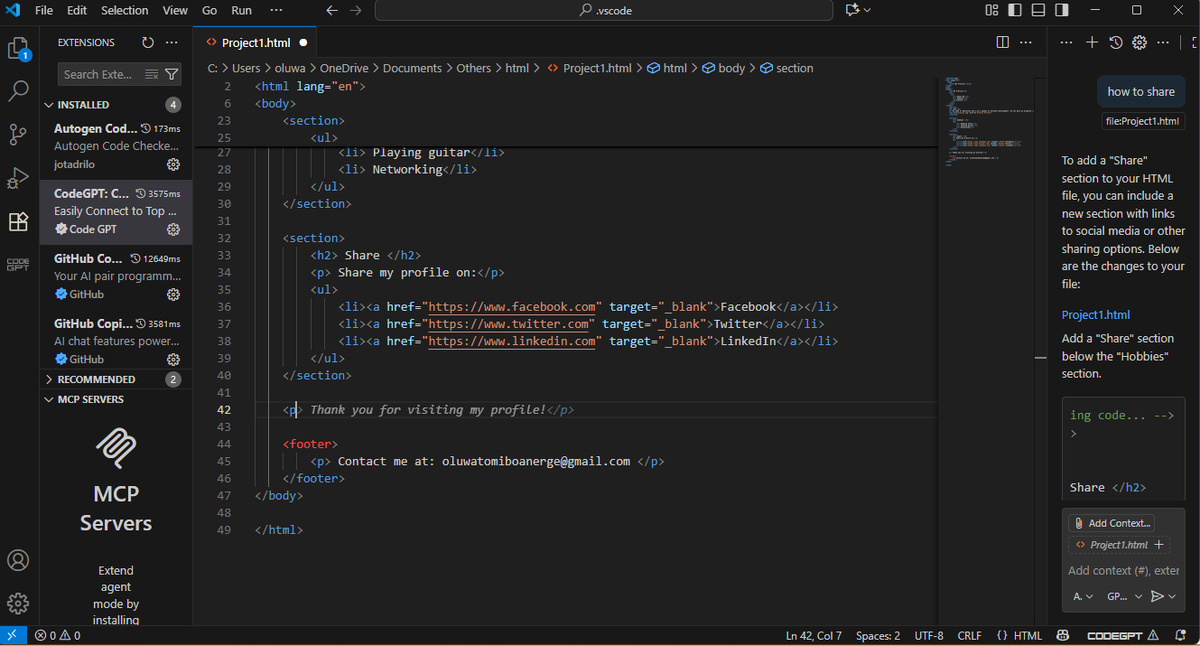Open the Project1.html link in chat
This screenshot has height=646, width=1200.
tap(1096, 315)
